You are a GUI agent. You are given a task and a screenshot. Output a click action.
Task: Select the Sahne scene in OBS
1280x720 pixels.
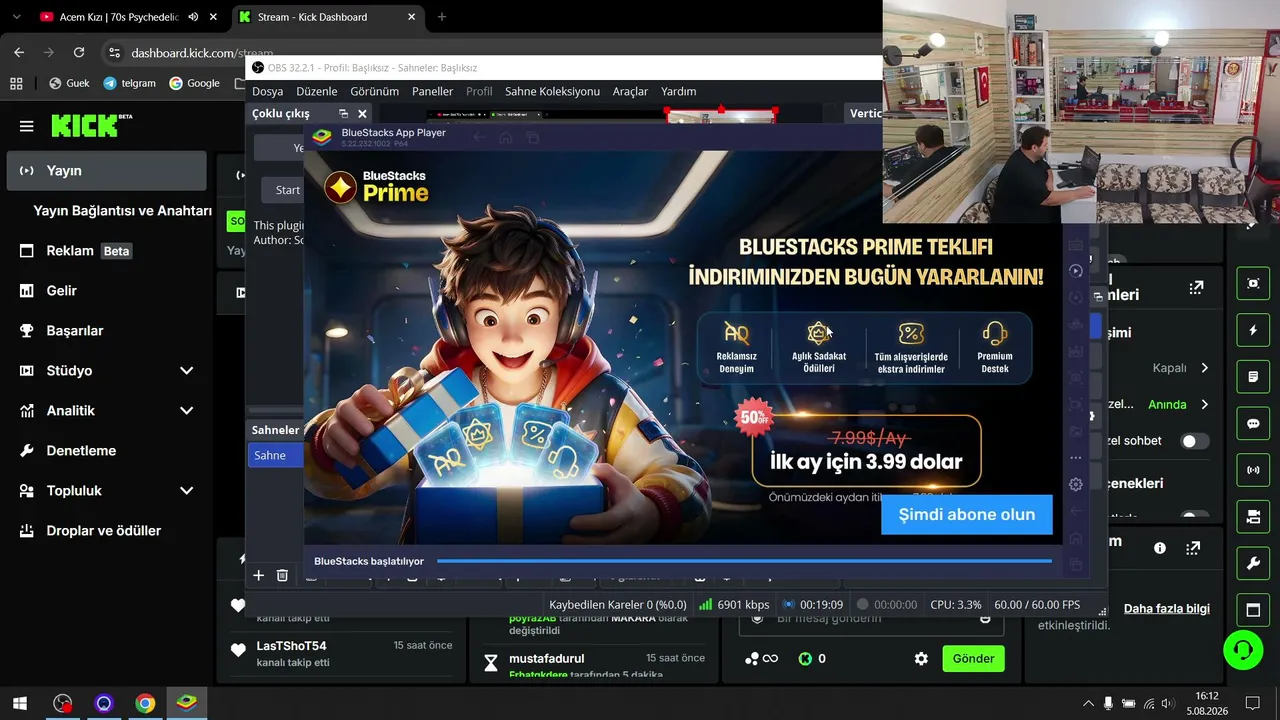tap(276, 455)
